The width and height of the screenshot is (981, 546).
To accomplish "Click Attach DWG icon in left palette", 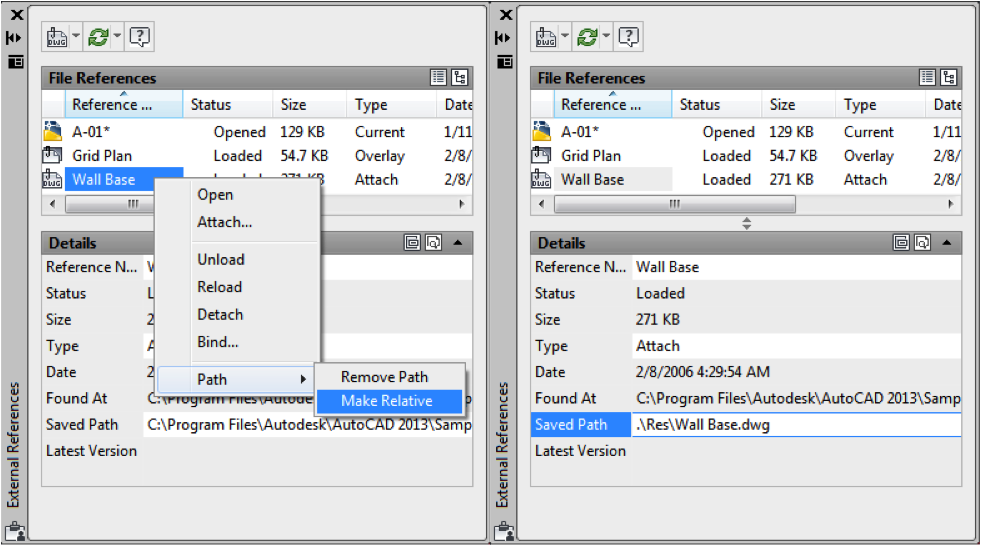I will [57, 37].
